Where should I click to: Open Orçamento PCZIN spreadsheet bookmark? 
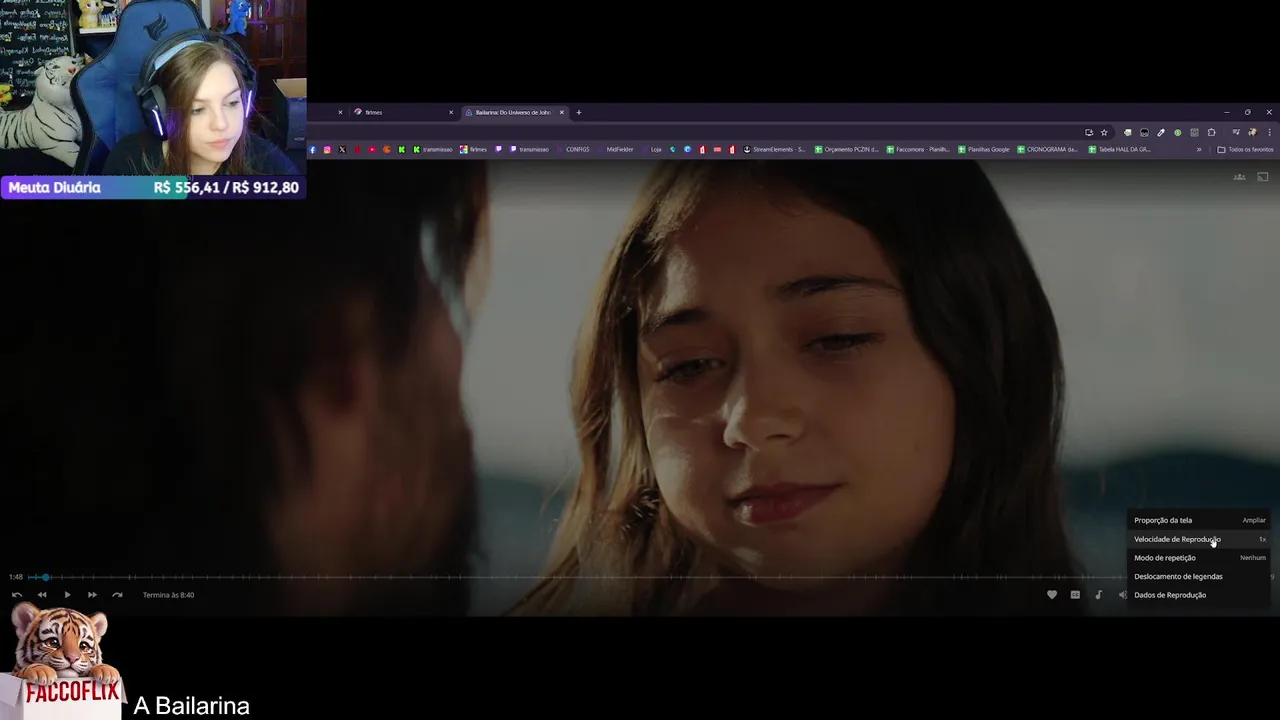(x=846, y=150)
